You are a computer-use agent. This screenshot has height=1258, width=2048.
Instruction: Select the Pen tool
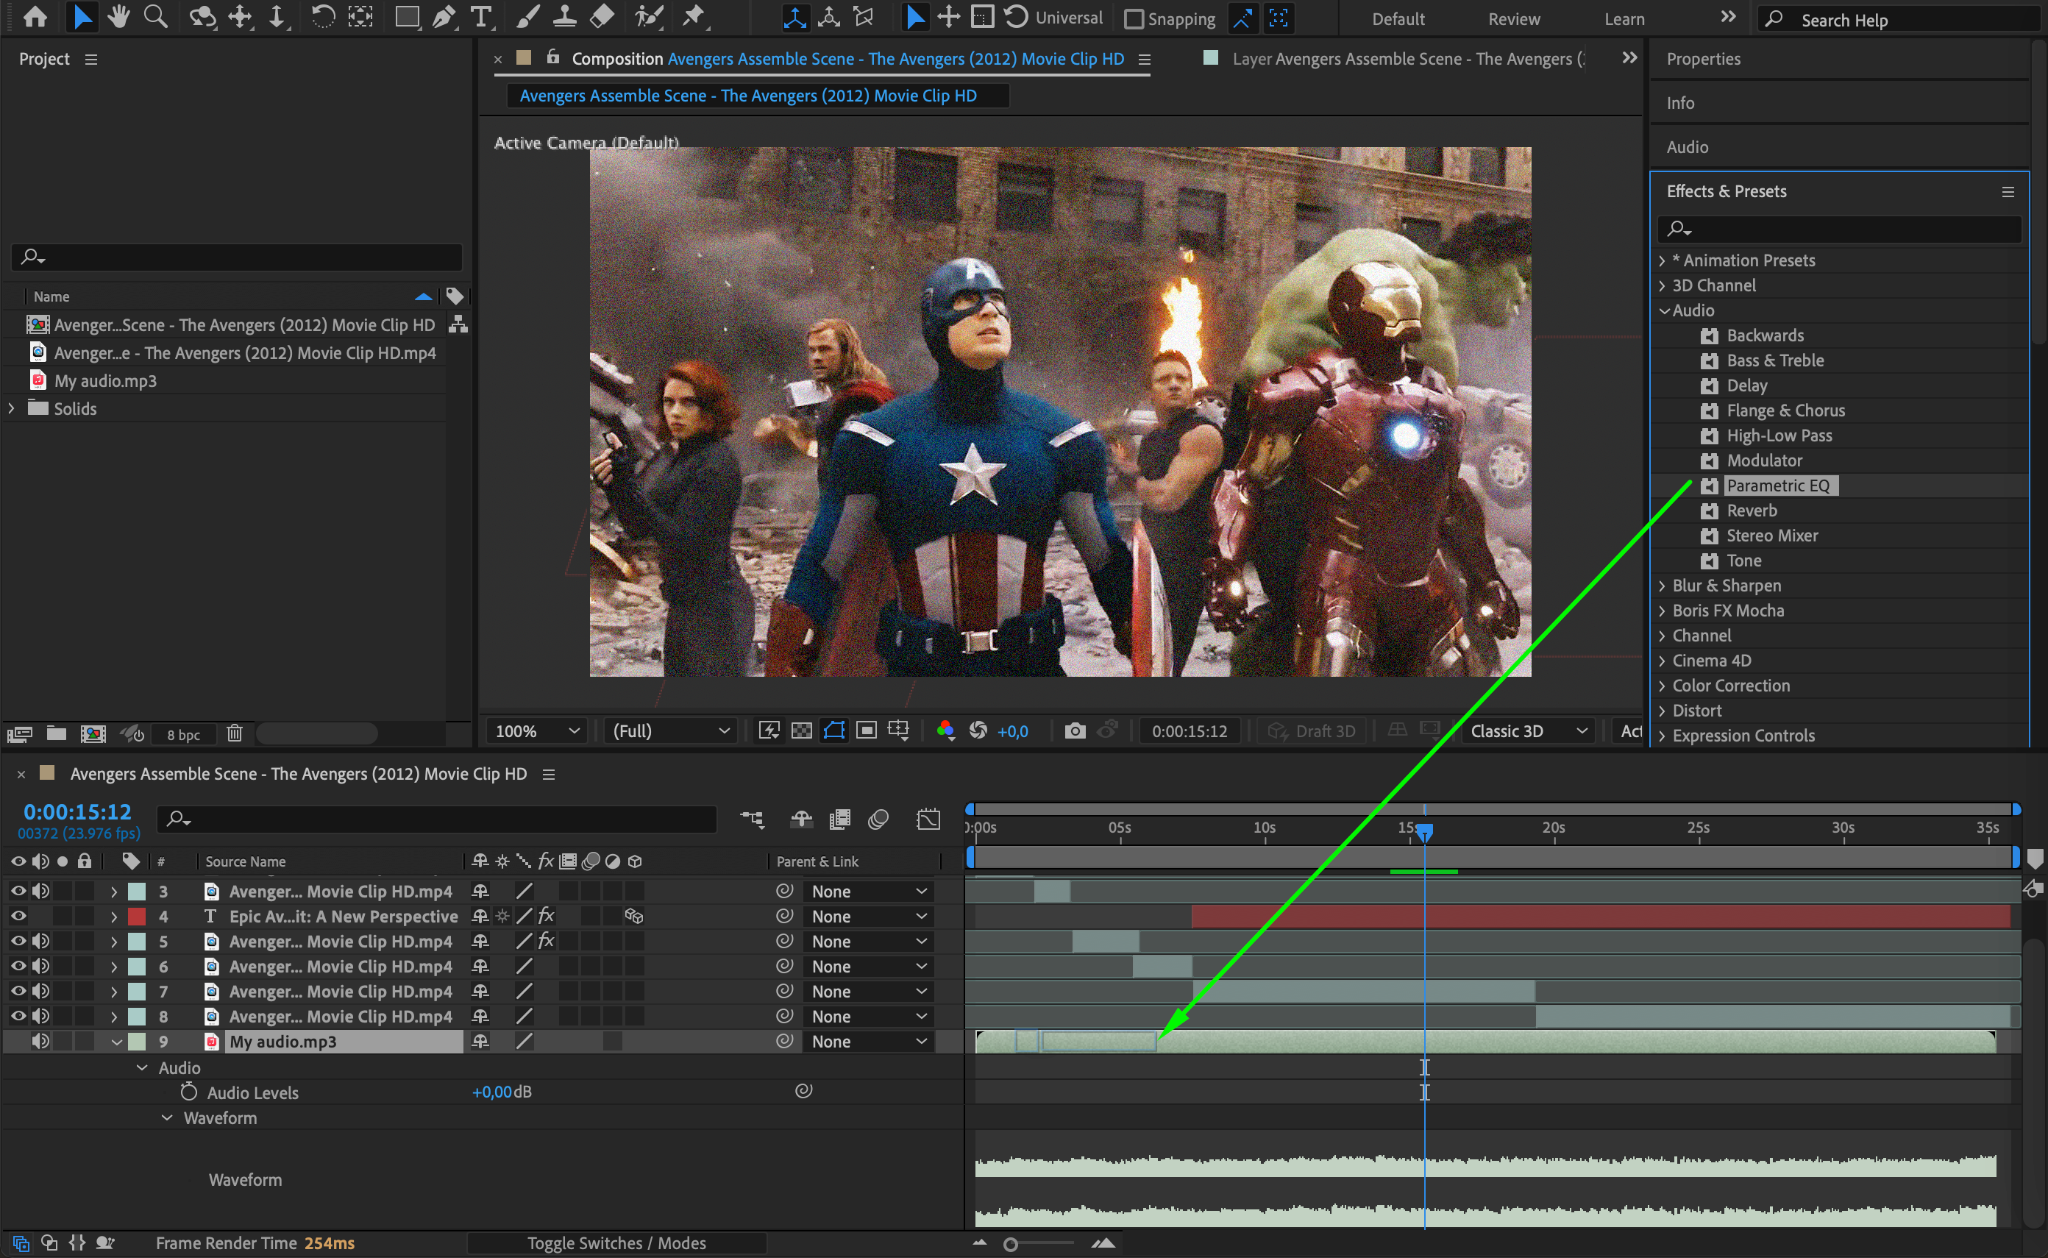pos(444,16)
